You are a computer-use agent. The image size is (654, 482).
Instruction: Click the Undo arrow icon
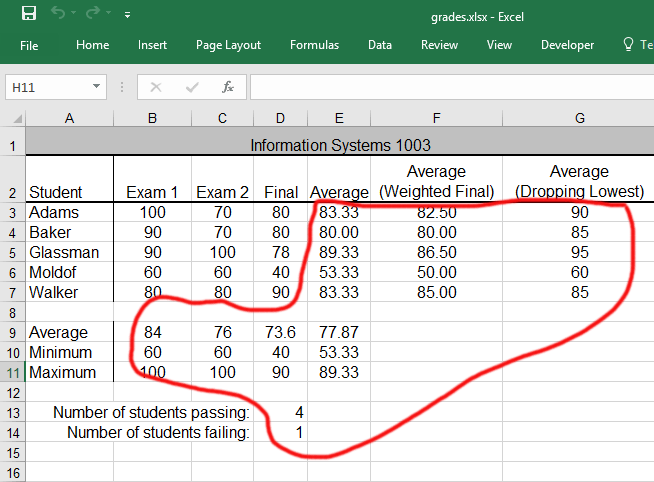tap(59, 14)
